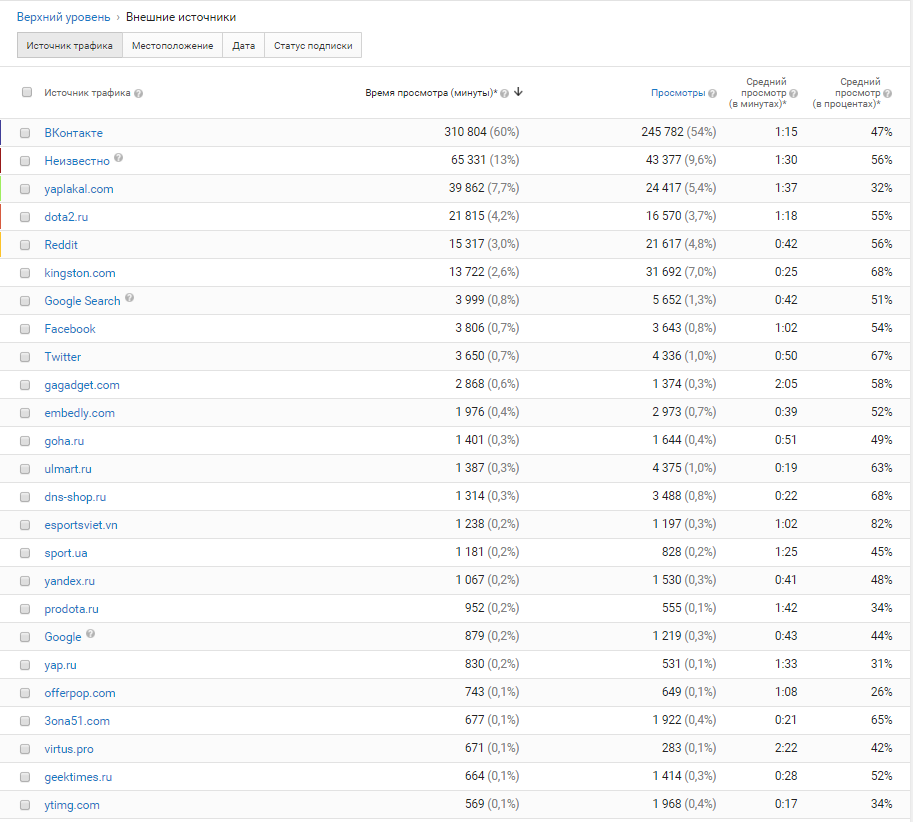Tick the Reddit row checkbox
Viewport: 913px width, 822px height.
[25, 245]
